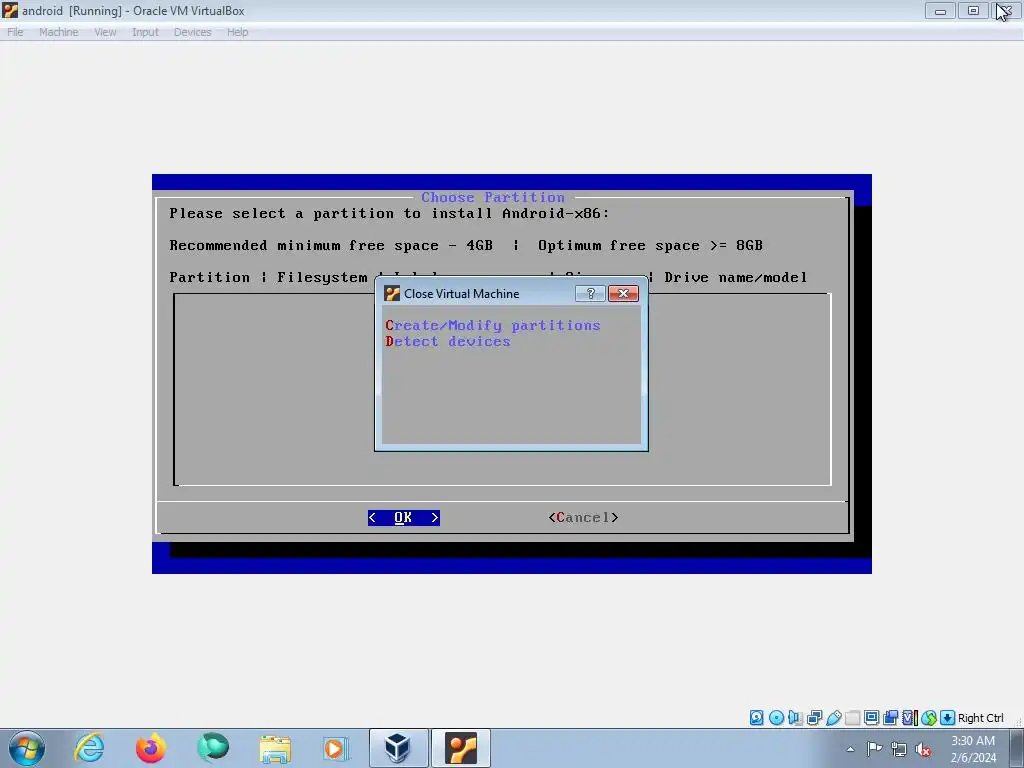This screenshot has height=768, width=1024.
Task: Click the help button in Close Virtual Machine dialog
Action: 590,294
